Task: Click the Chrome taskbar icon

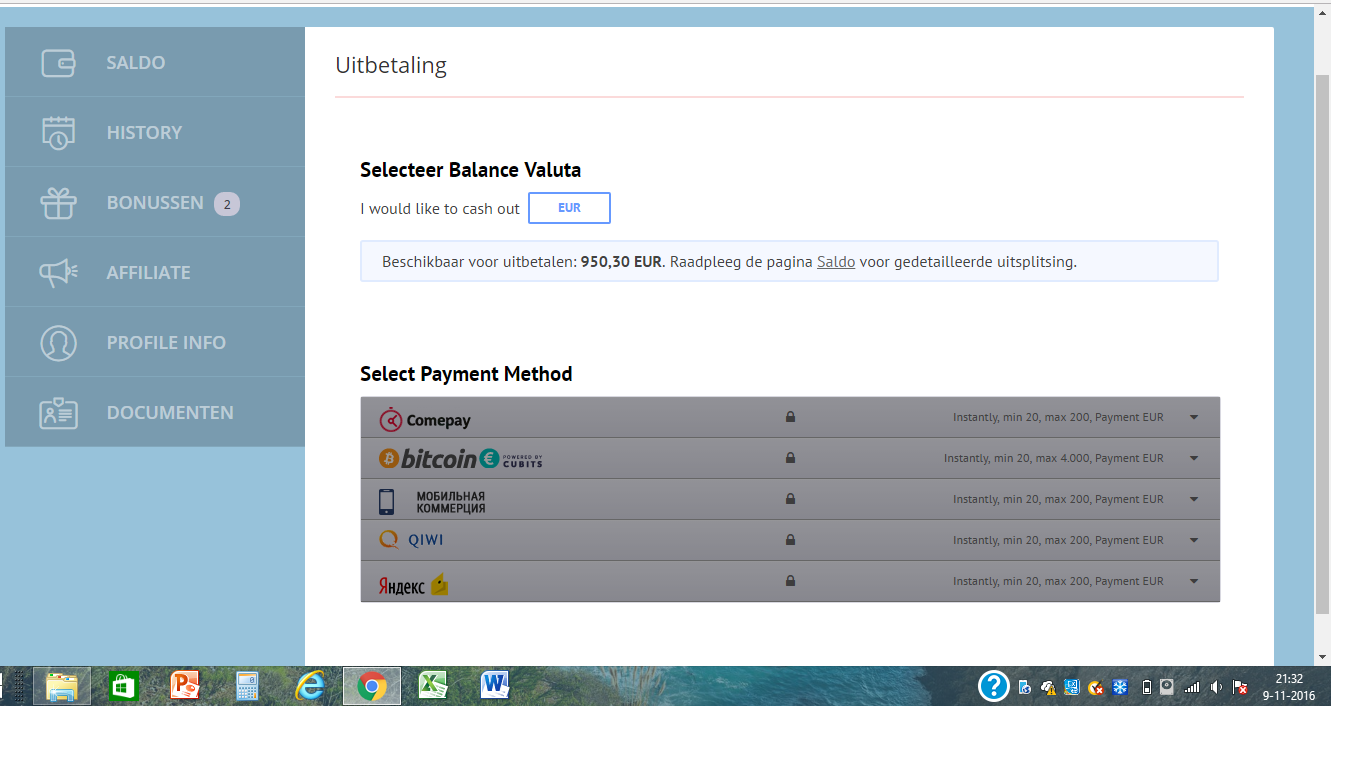Action: [x=372, y=686]
